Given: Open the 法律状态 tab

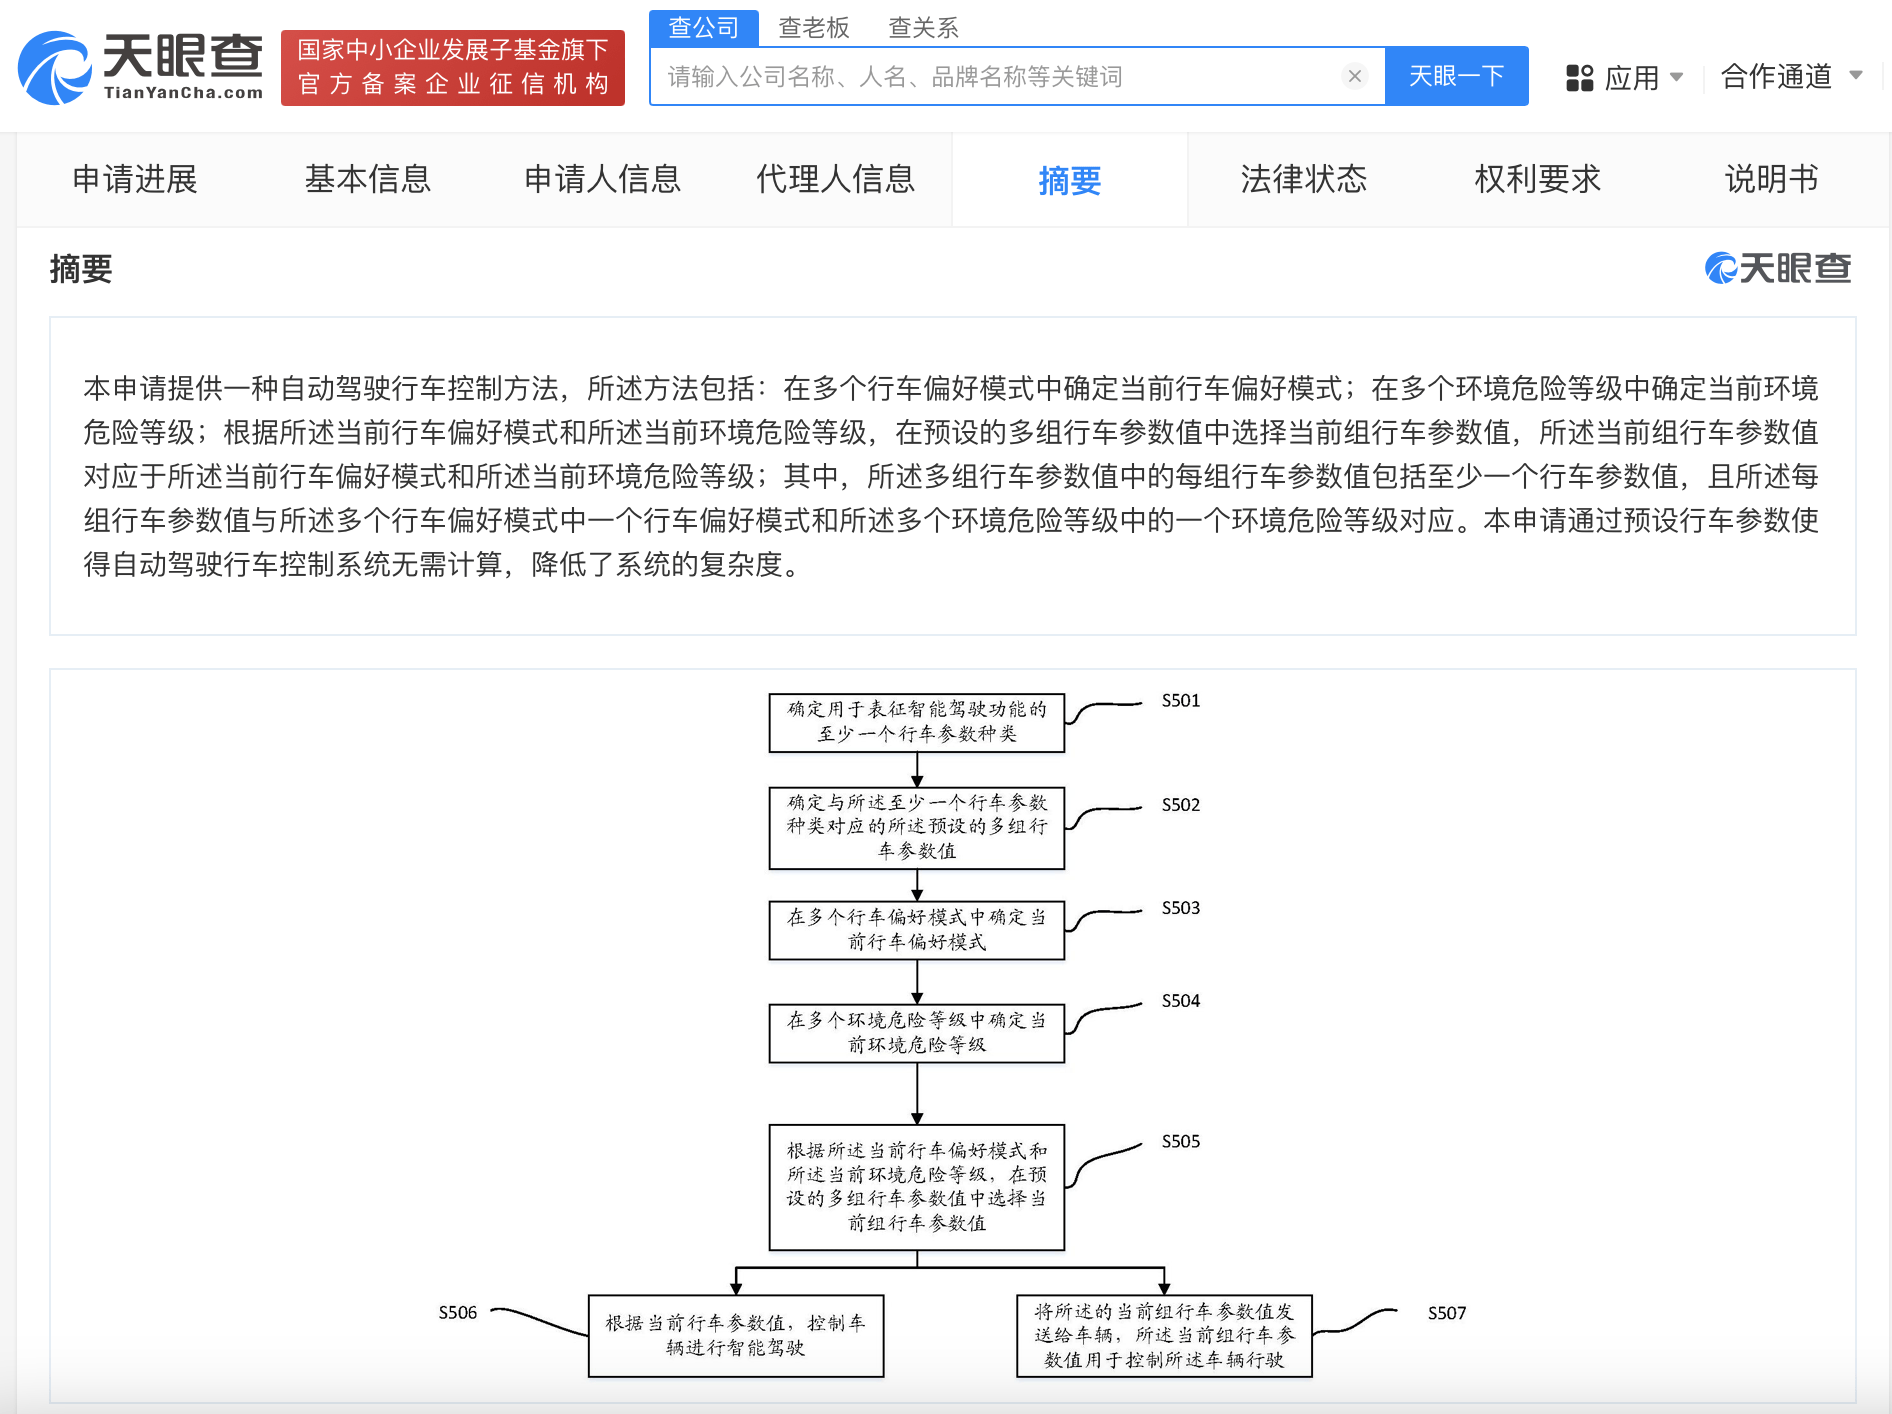Looking at the screenshot, I should [x=1303, y=179].
